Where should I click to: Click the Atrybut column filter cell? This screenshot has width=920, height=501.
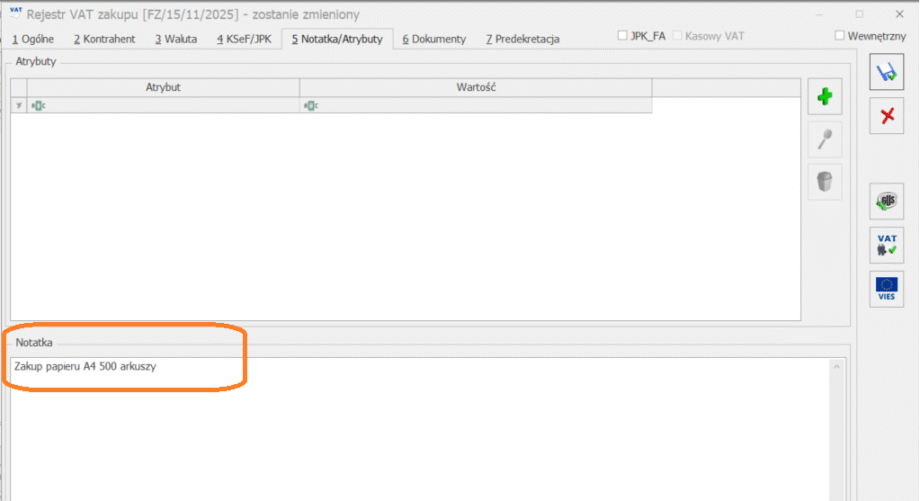pos(163,106)
